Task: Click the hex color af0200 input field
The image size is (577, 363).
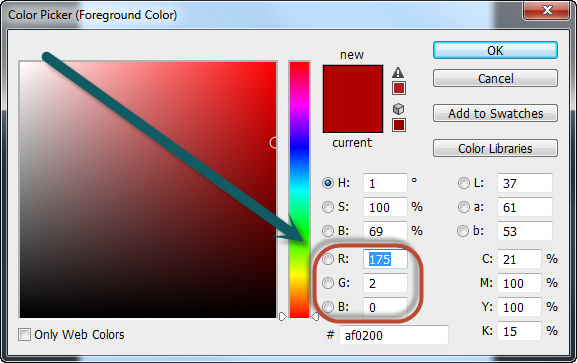Action: pyautogui.click(x=394, y=335)
